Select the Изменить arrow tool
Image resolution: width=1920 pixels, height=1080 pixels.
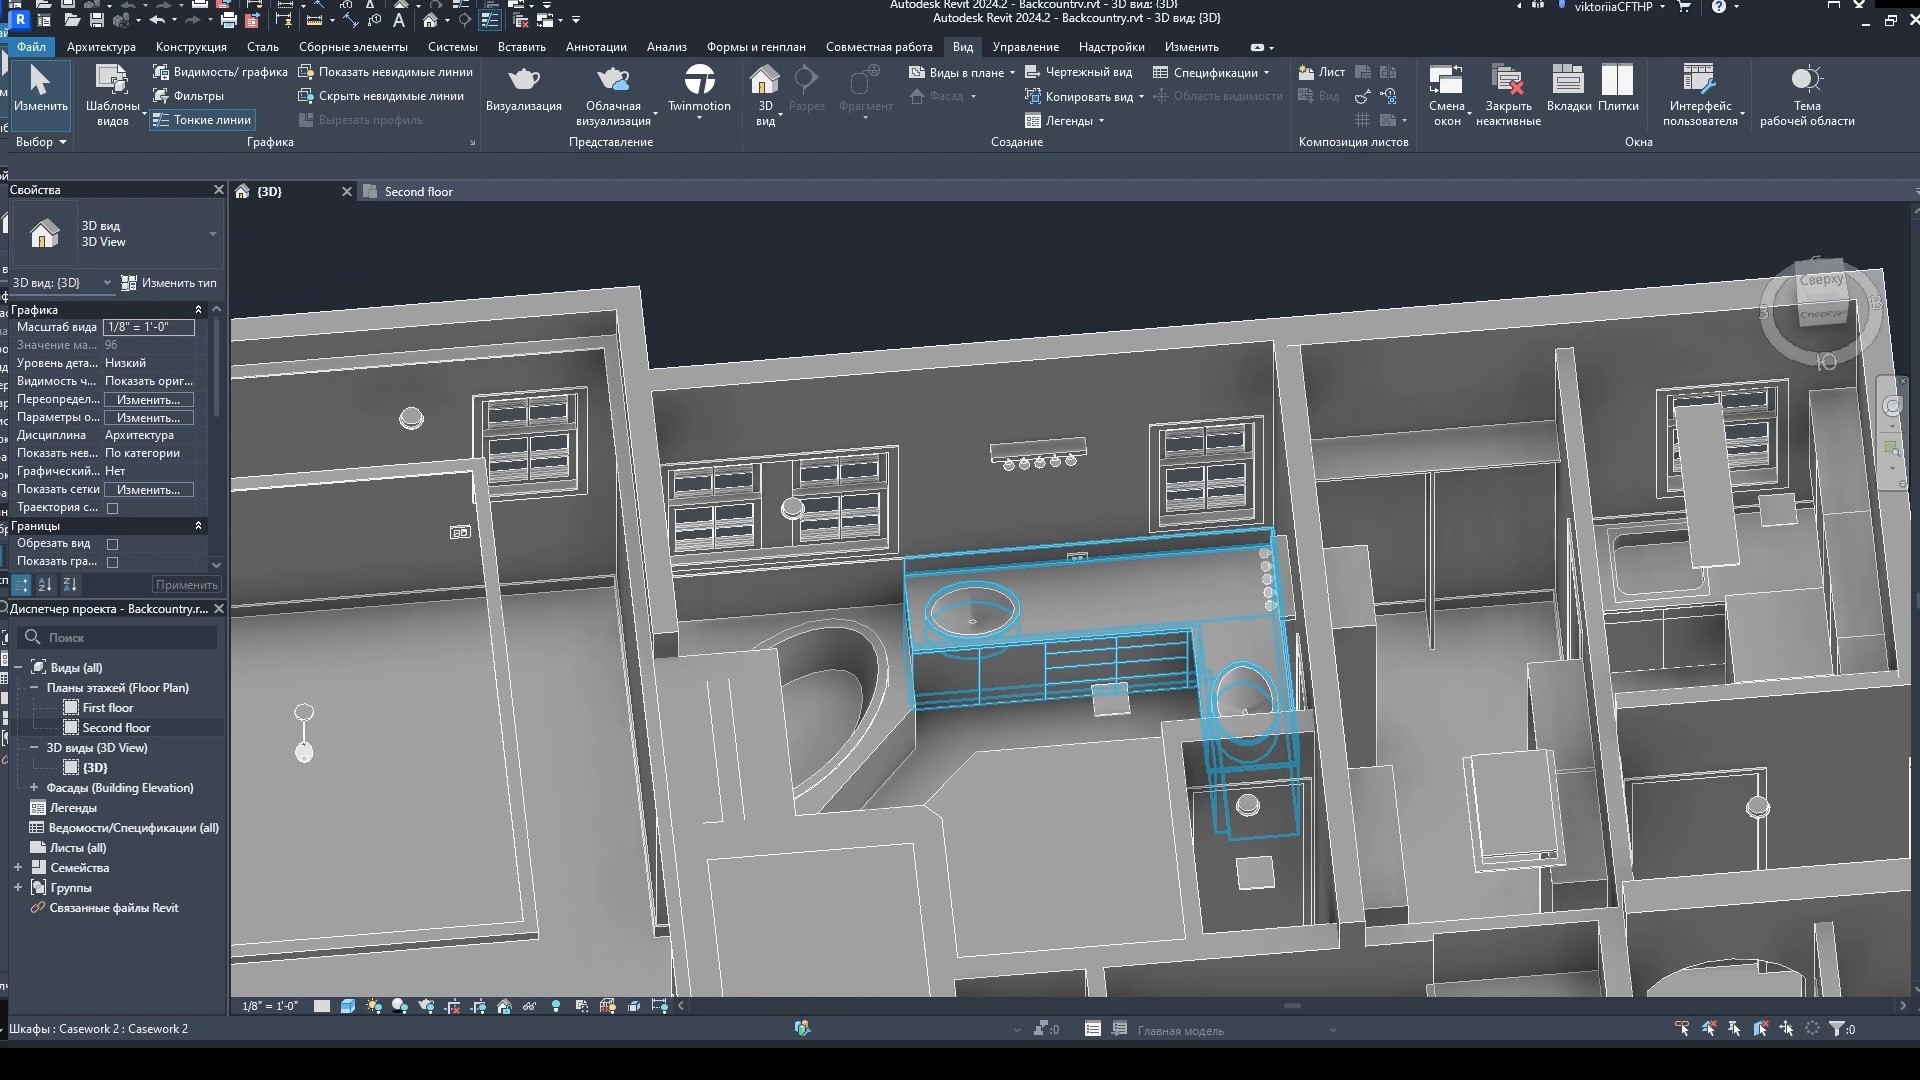tap(40, 81)
